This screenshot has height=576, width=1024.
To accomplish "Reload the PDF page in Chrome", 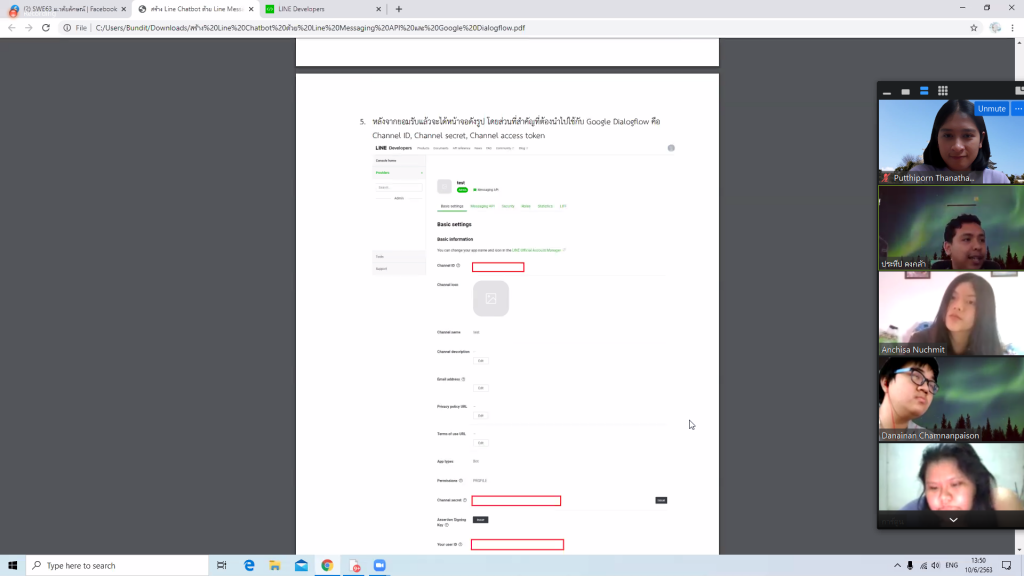I will (46, 28).
